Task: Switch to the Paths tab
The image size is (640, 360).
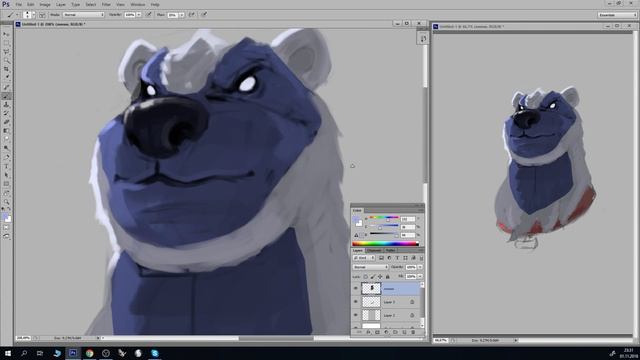Action: (x=390, y=250)
